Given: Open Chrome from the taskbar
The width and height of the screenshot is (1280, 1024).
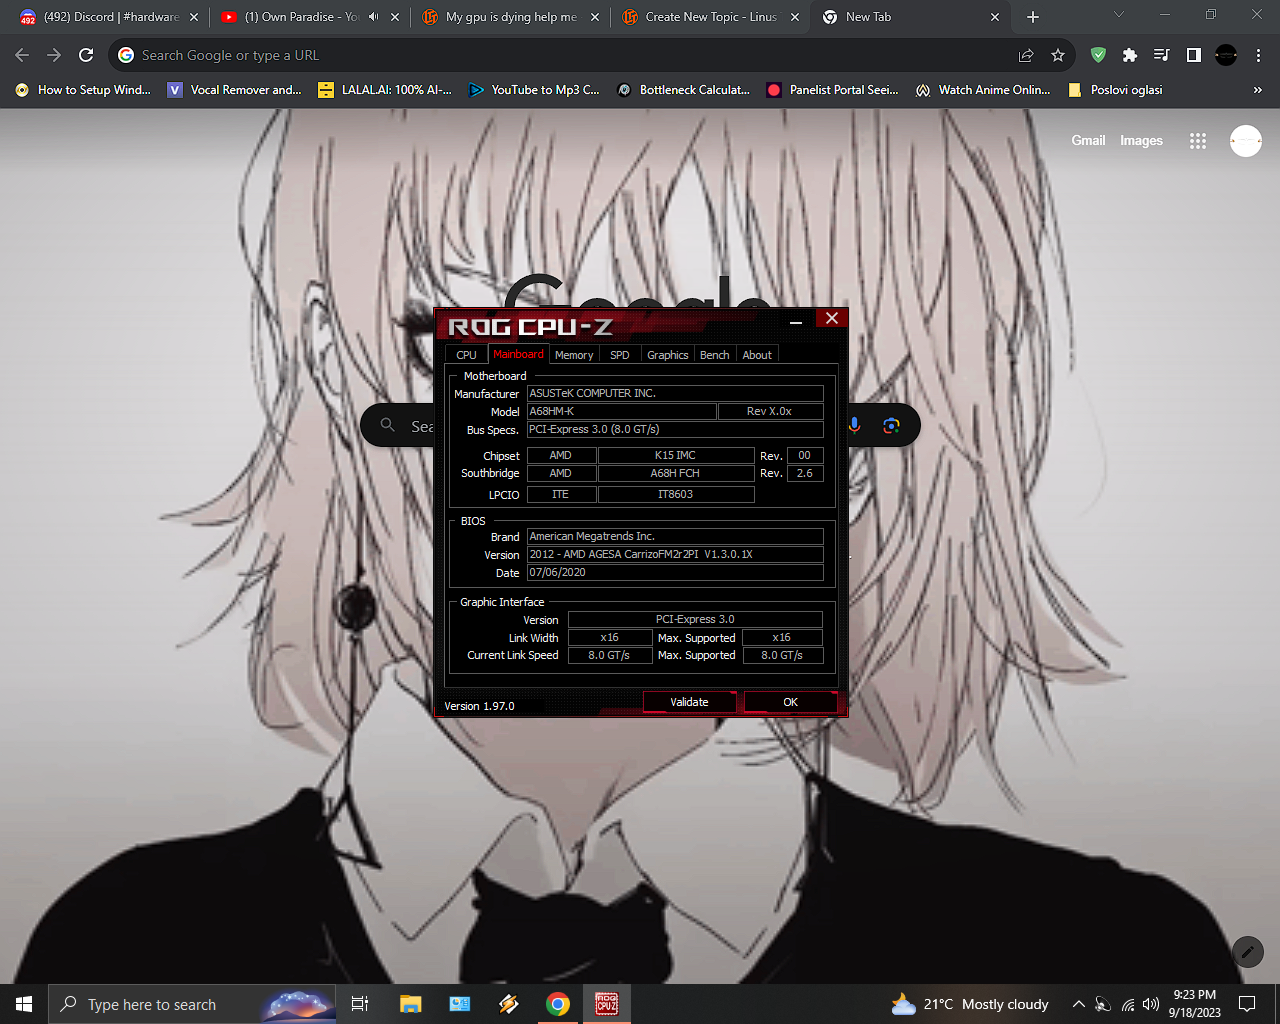Looking at the screenshot, I should tap(558, 1004).
